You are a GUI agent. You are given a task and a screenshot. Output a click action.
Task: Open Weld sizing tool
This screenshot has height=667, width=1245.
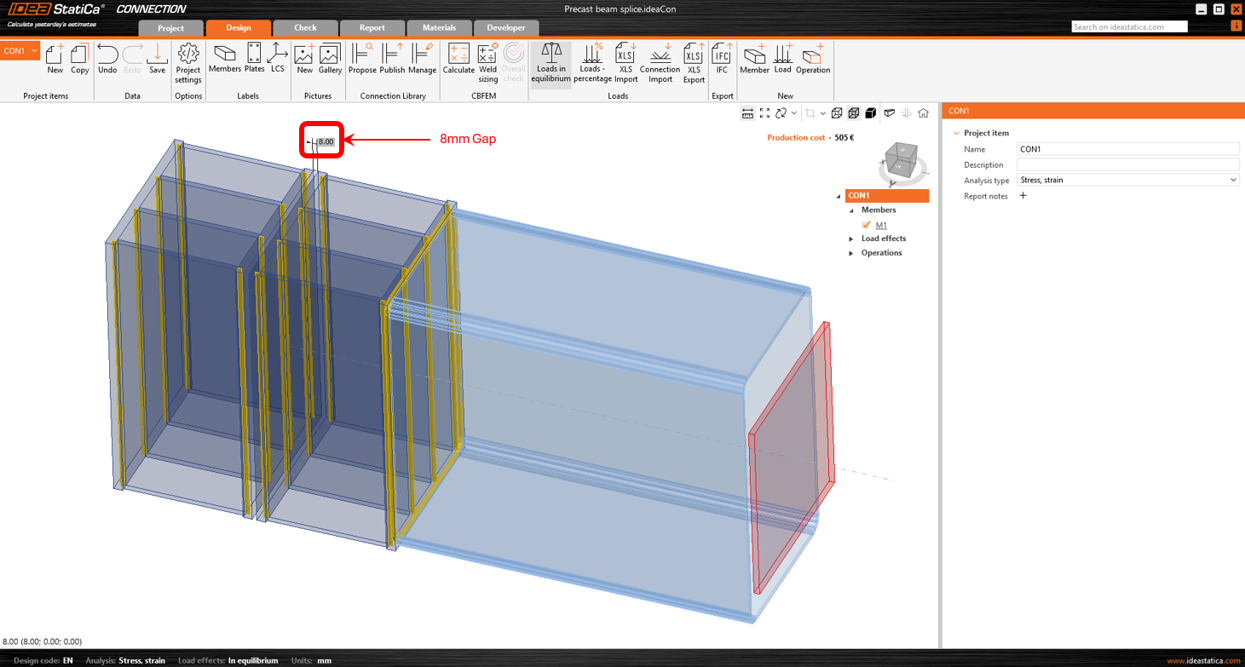487,60
